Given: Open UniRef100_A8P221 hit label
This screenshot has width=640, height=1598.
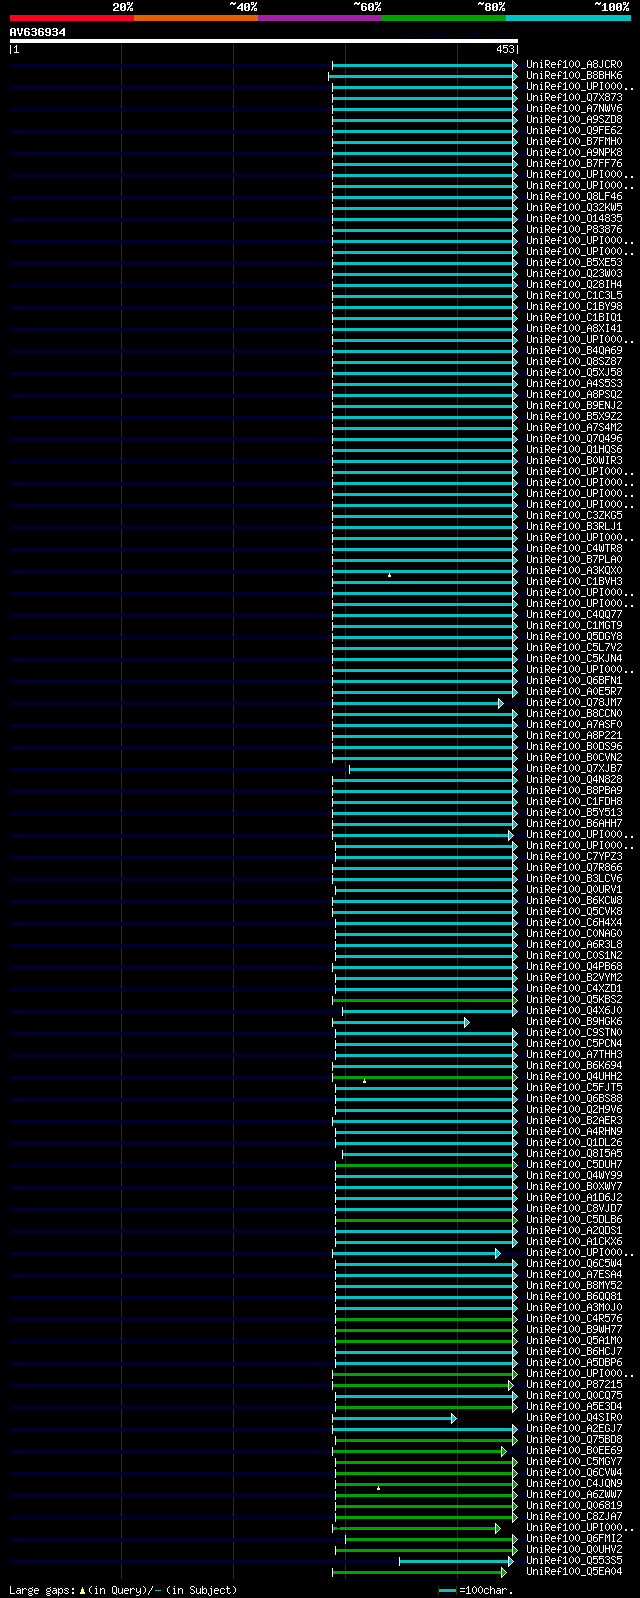Looking at the screenshot, I should pos(574,736).
